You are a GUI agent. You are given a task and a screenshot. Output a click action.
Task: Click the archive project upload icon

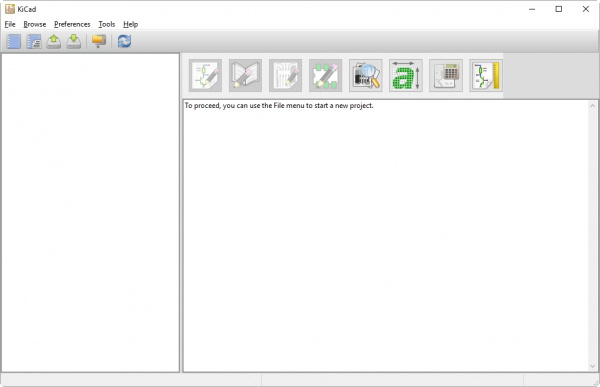[54, 41]
